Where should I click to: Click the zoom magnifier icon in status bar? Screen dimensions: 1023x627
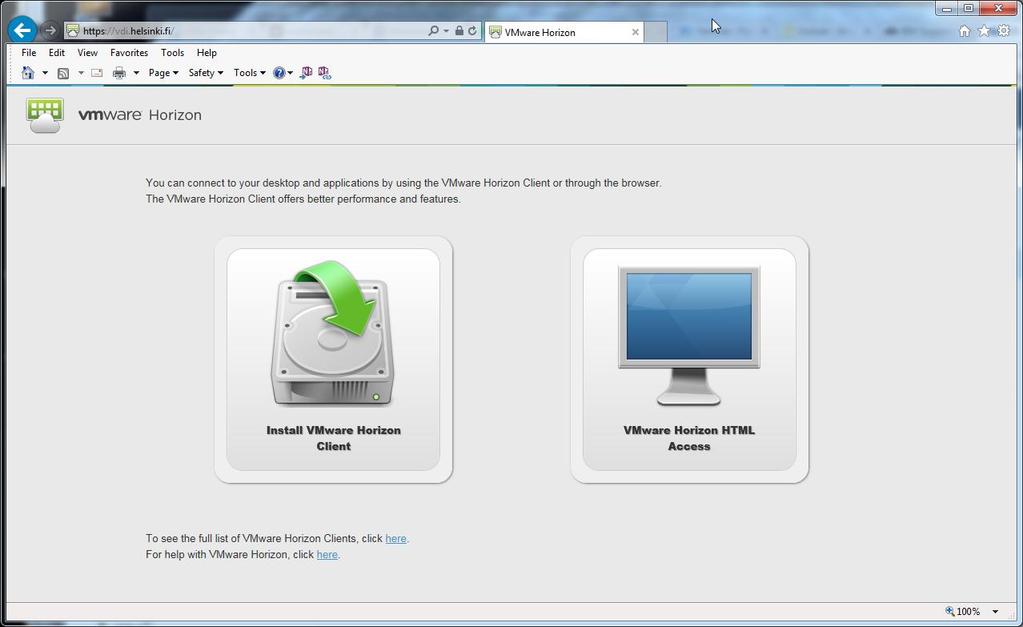950,611
